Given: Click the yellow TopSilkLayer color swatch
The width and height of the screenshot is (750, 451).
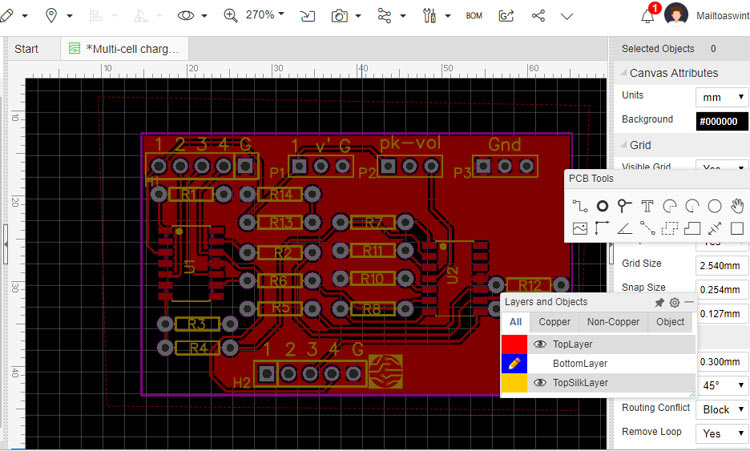Looking at the screenshot, I should [x=514, y=383].
